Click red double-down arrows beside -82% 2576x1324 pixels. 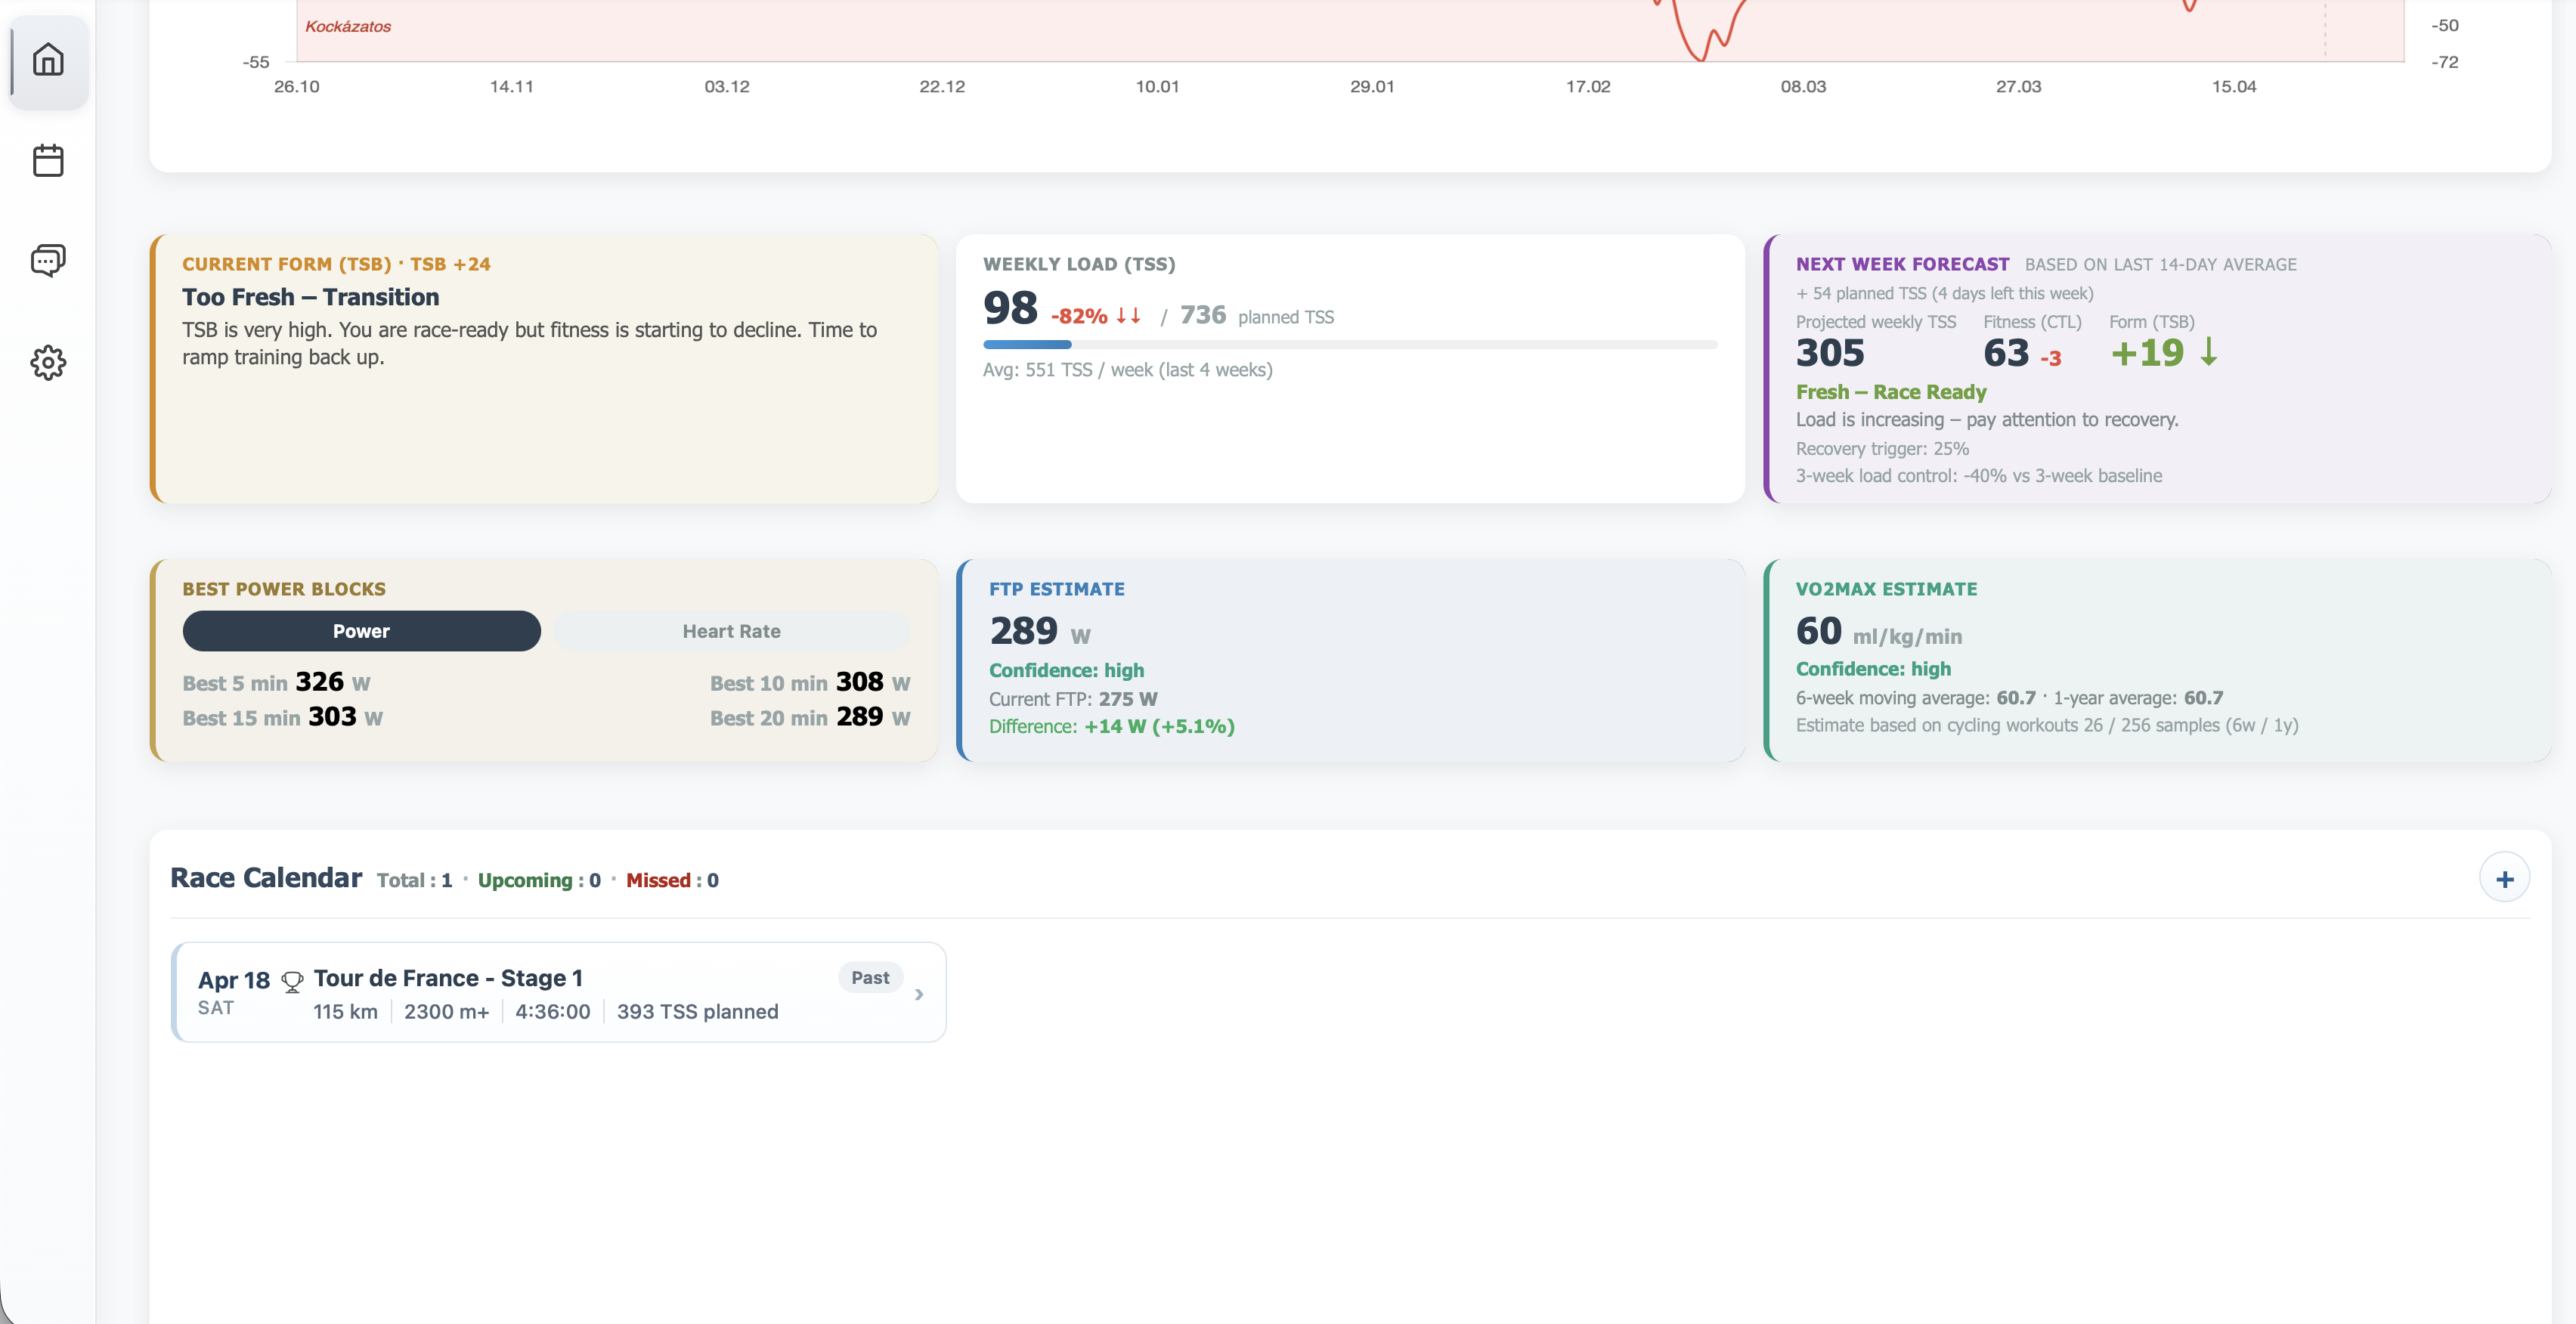pyautogui.click(x=1128, y=316)
